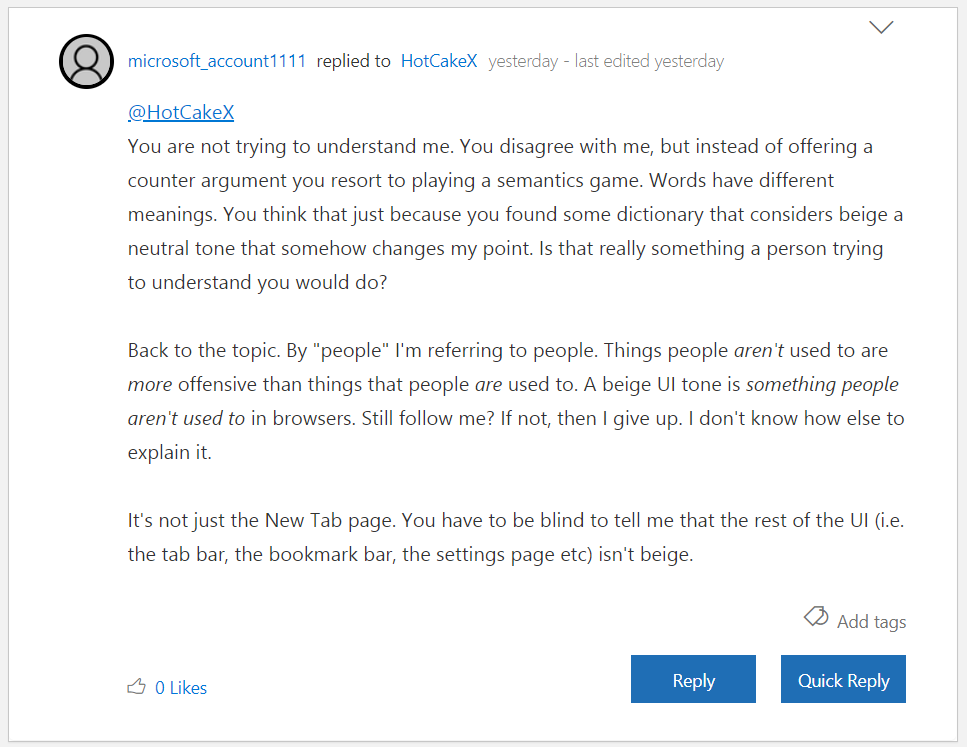Click the italic word 'more'
967x747 pixels.
click(149, 385)
